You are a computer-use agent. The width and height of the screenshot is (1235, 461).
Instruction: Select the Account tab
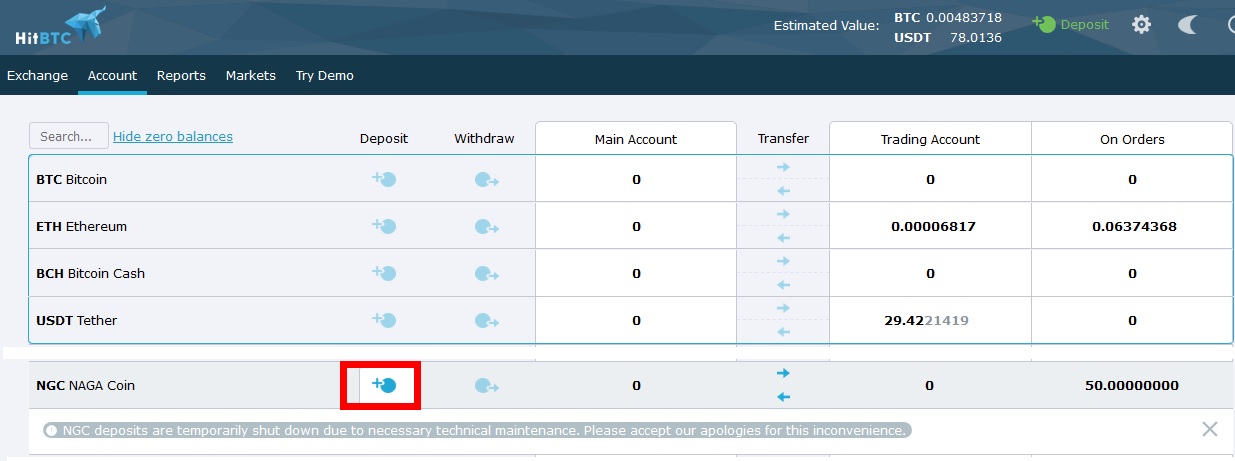pos(112,75)
